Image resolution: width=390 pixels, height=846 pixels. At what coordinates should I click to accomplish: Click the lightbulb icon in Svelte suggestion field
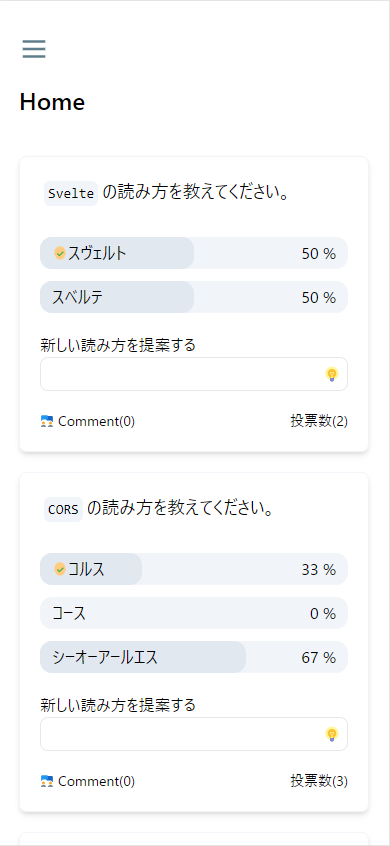point(332,374)
